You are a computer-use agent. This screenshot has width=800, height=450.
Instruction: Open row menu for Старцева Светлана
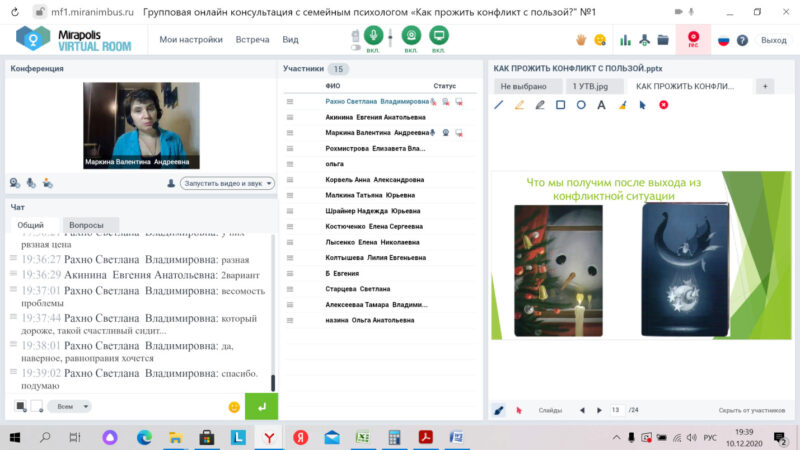coord(290,289)
